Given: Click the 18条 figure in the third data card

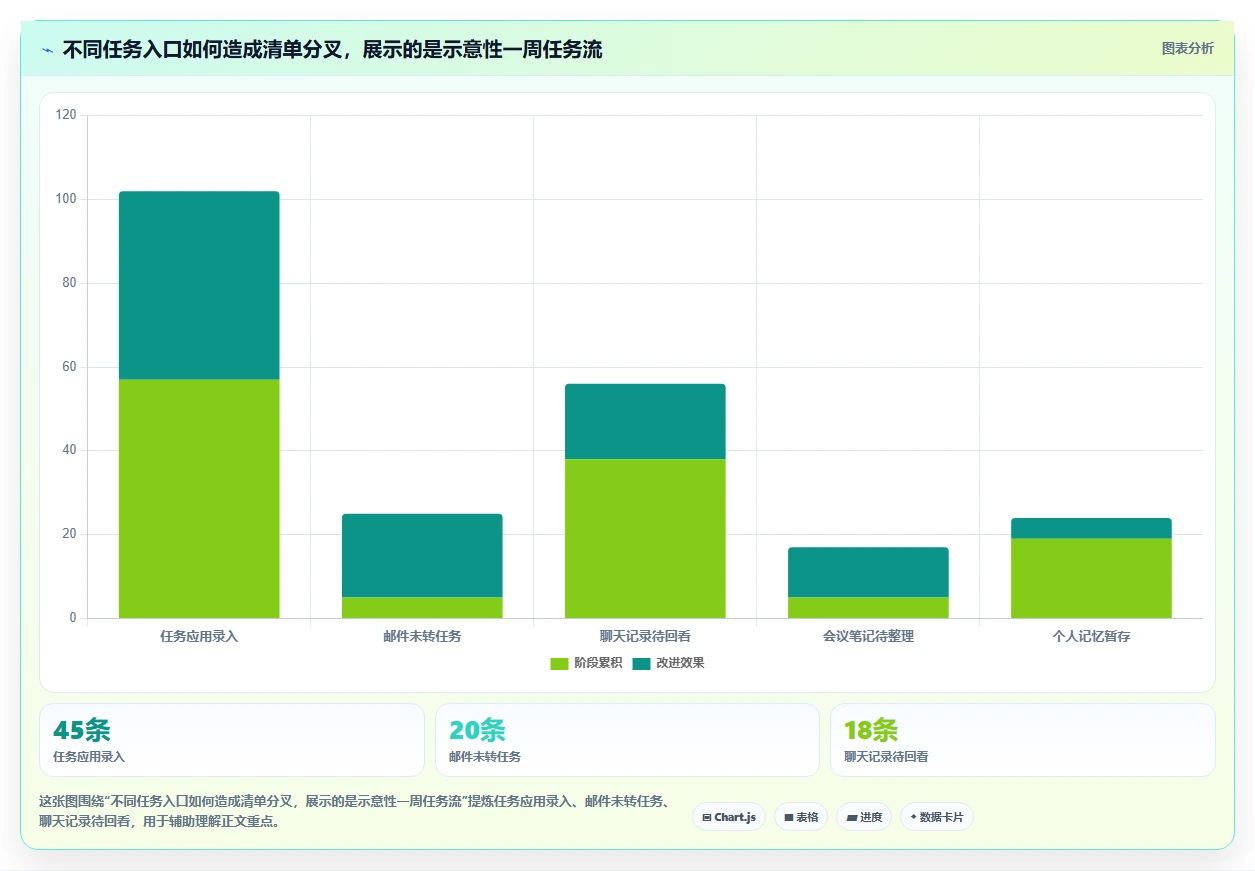Looking at the screenshot, I should (x=872, y=731).
